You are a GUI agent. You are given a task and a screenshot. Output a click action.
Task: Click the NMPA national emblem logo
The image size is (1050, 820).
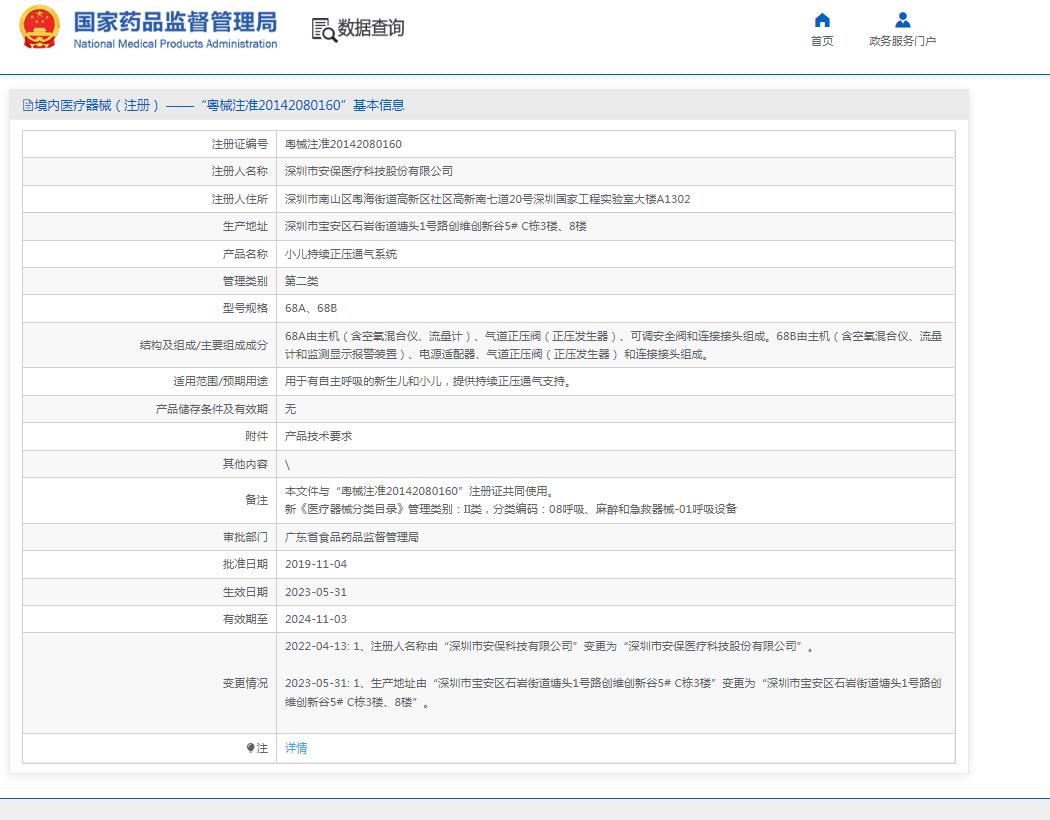tap(40, 28)
